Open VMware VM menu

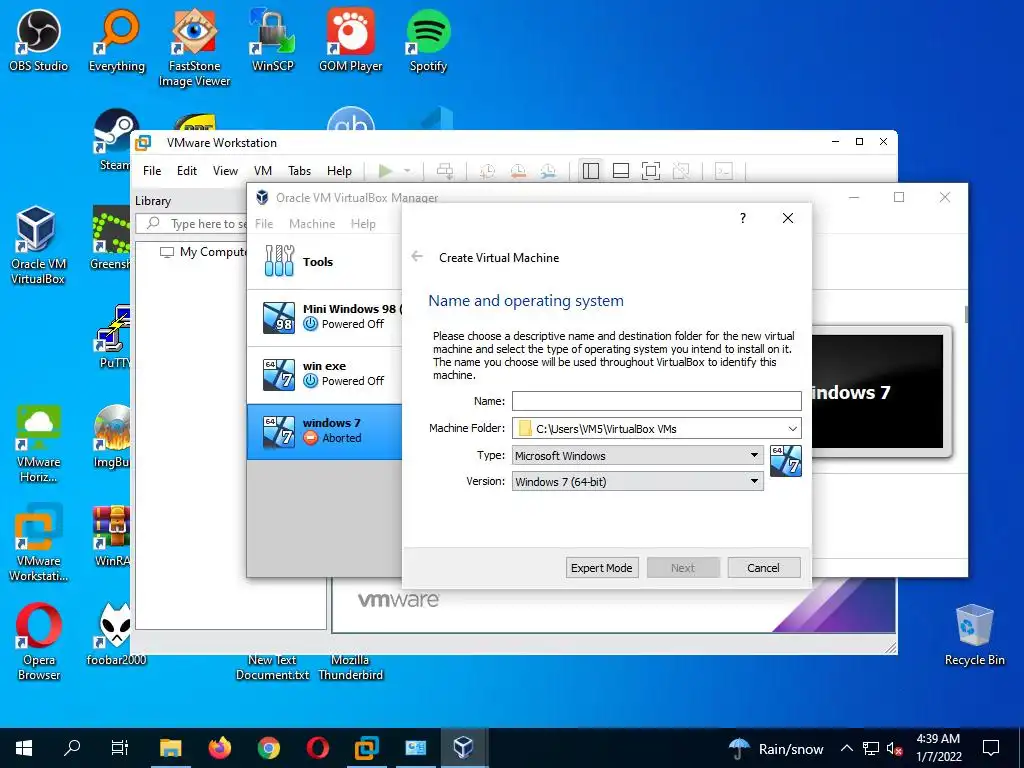pos(263,170)
